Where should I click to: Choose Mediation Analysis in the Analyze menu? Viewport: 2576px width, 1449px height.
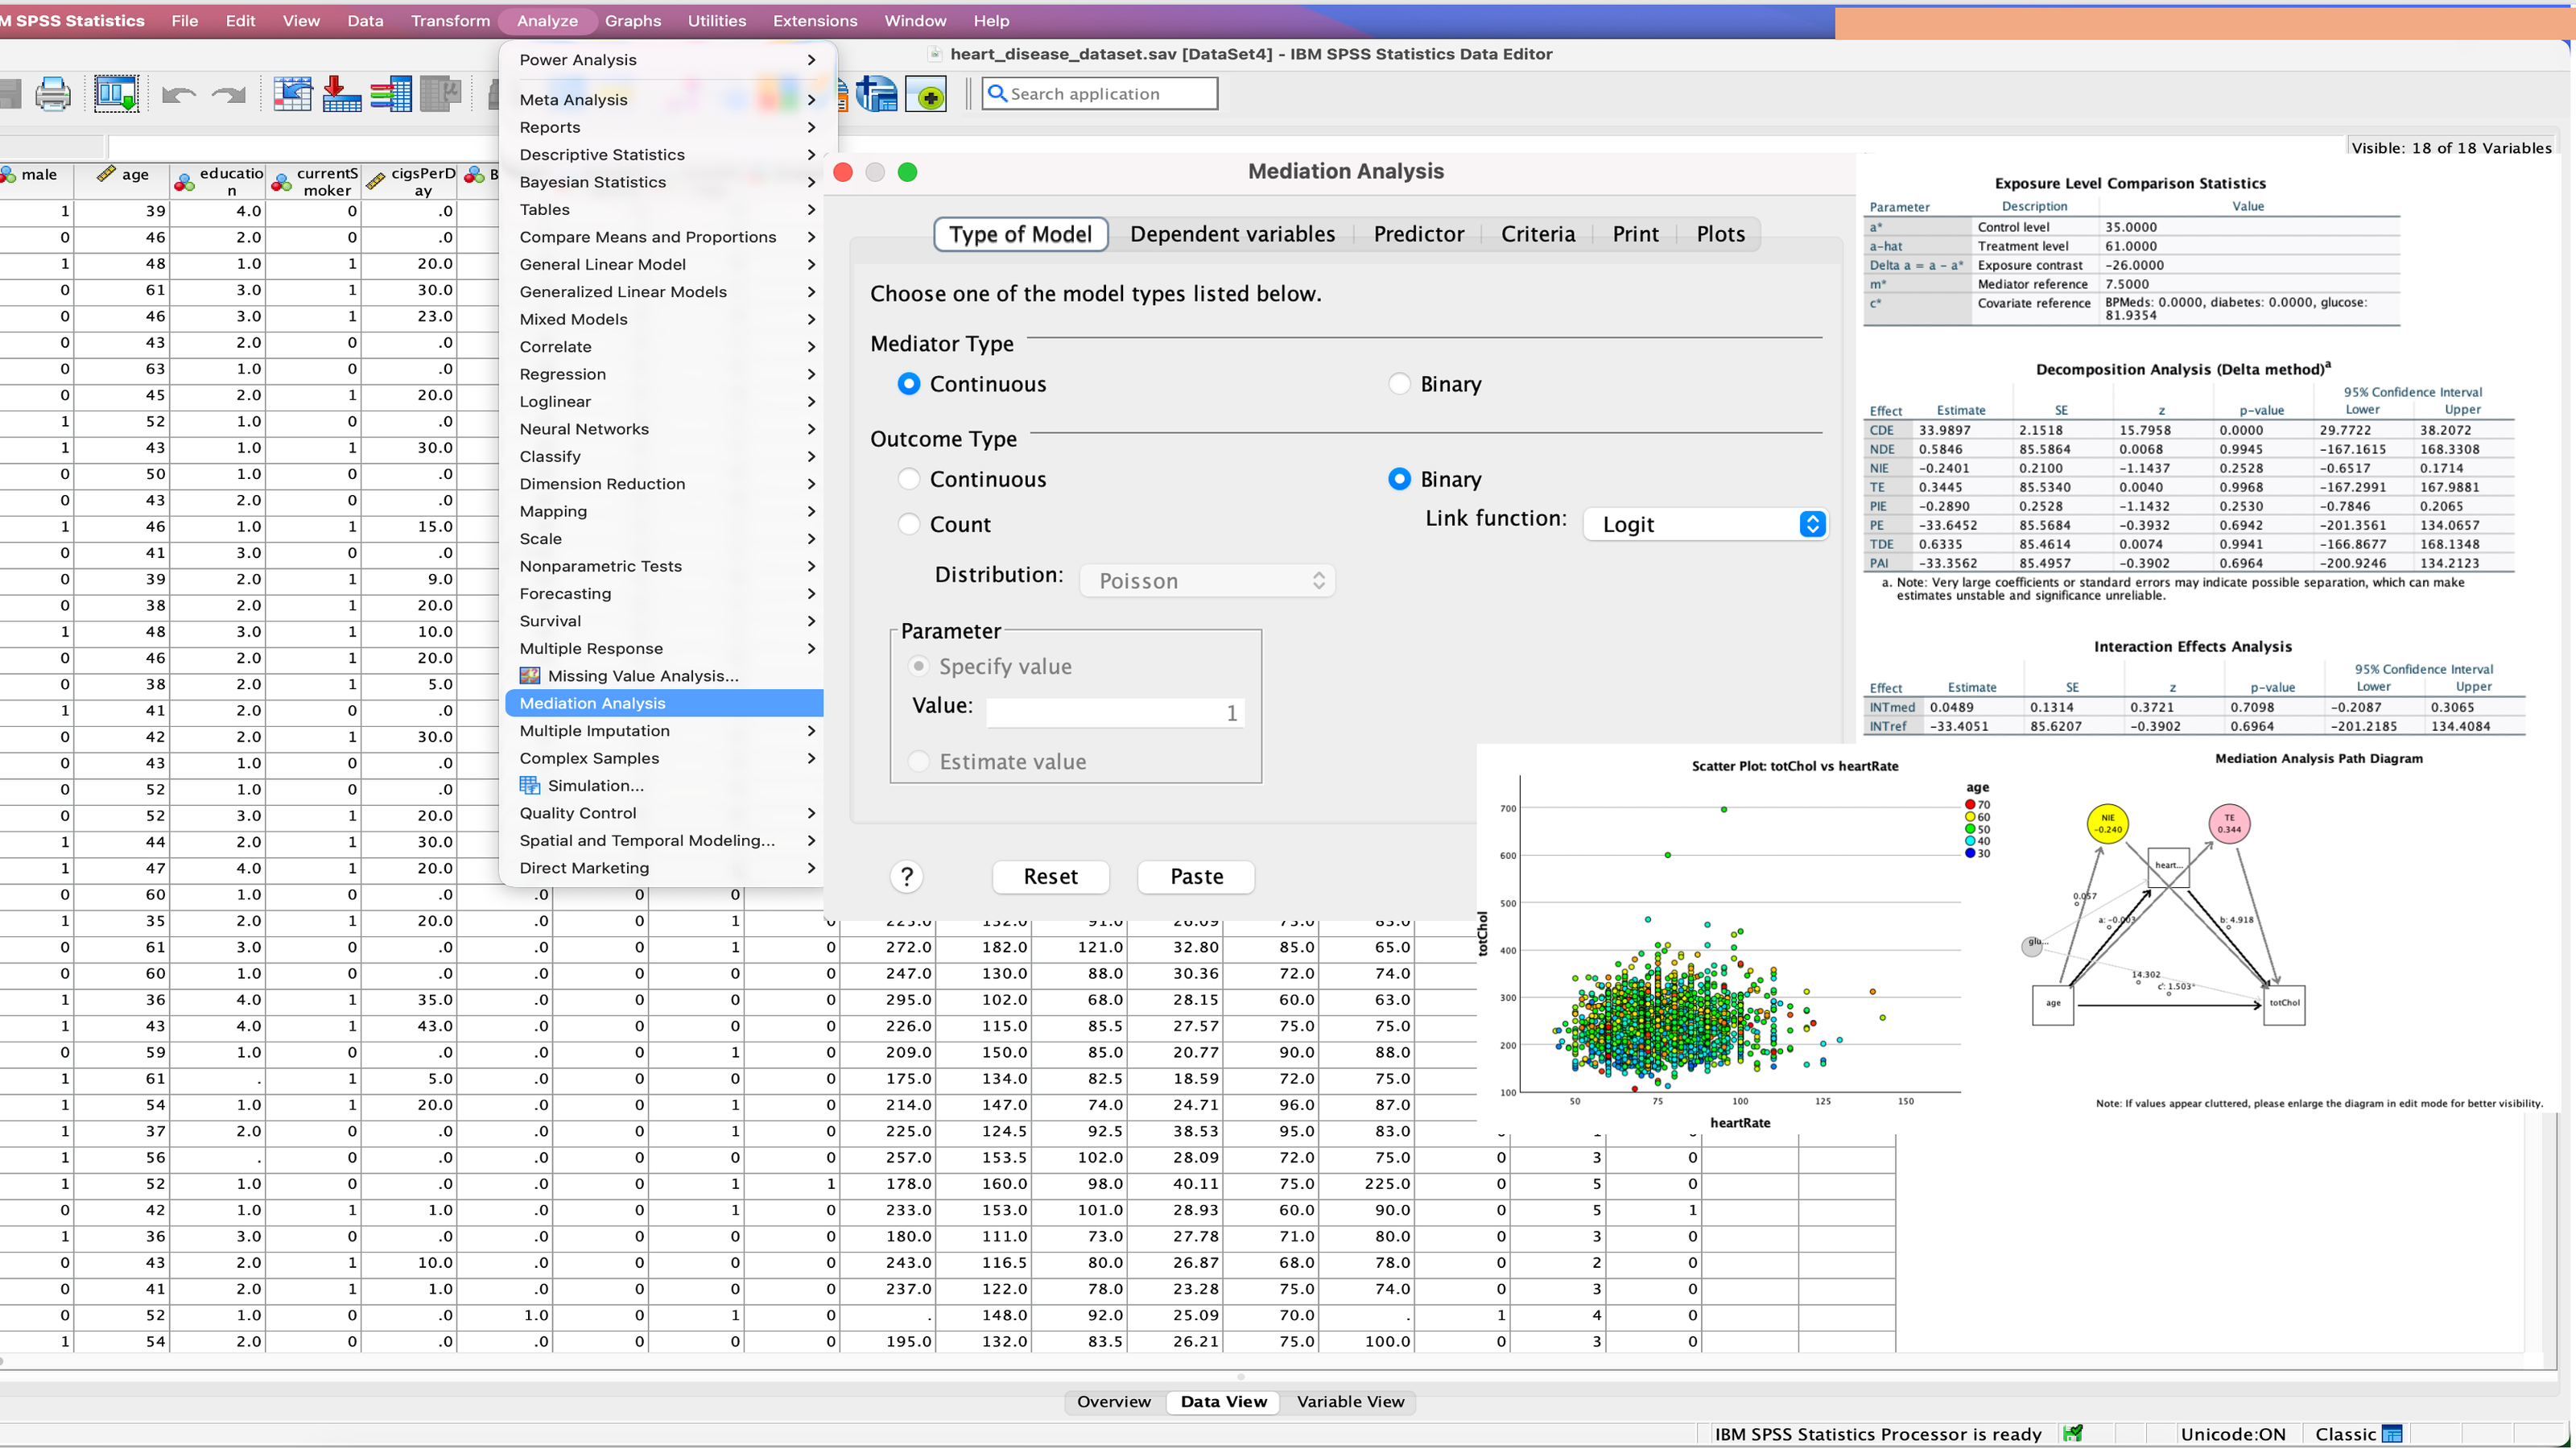664,704
